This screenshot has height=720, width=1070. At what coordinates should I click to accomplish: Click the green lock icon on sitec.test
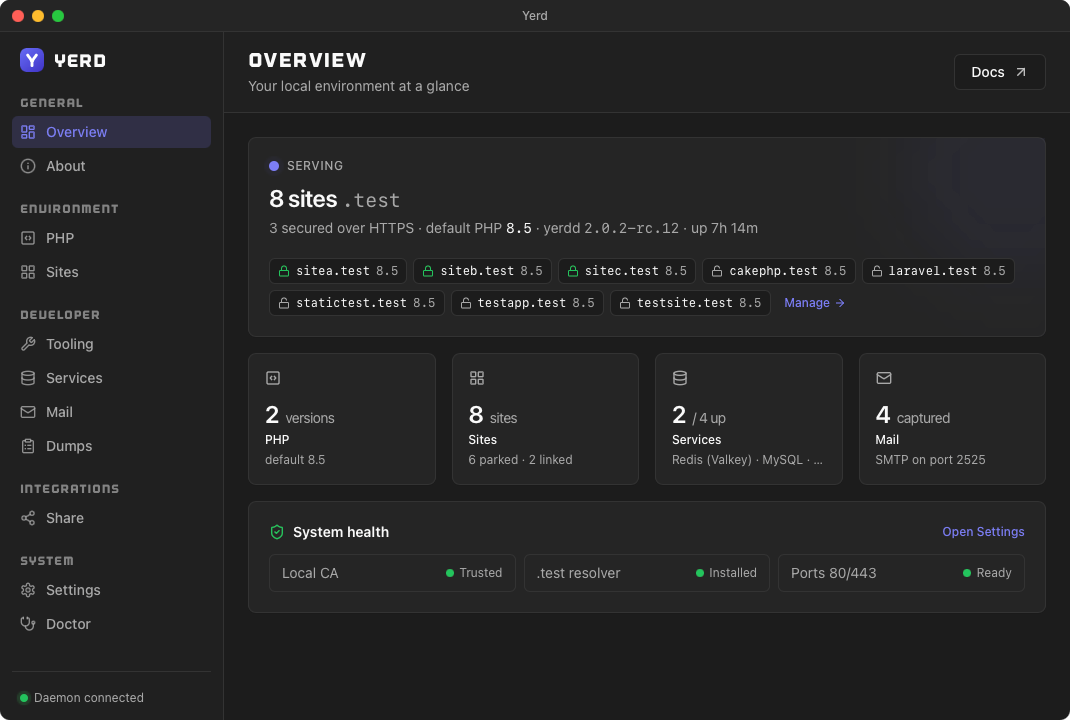(573, 271)
